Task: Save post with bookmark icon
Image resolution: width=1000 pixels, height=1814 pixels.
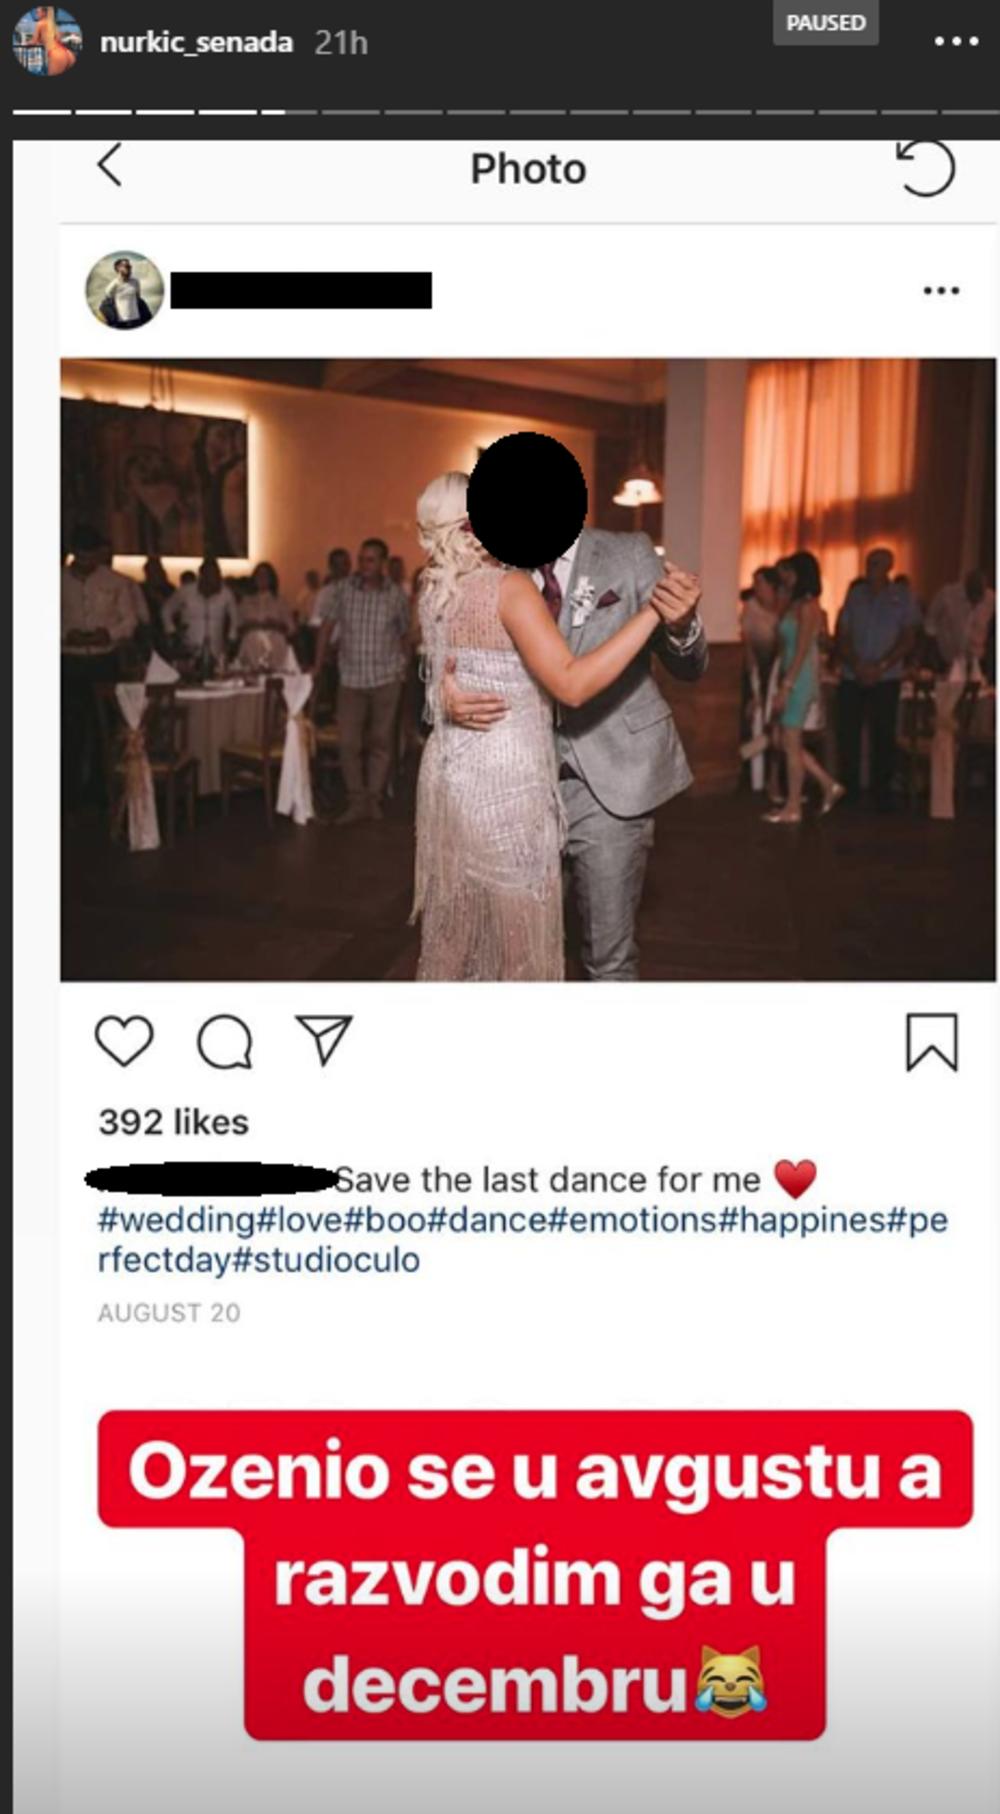Action: pos(932,1042)
